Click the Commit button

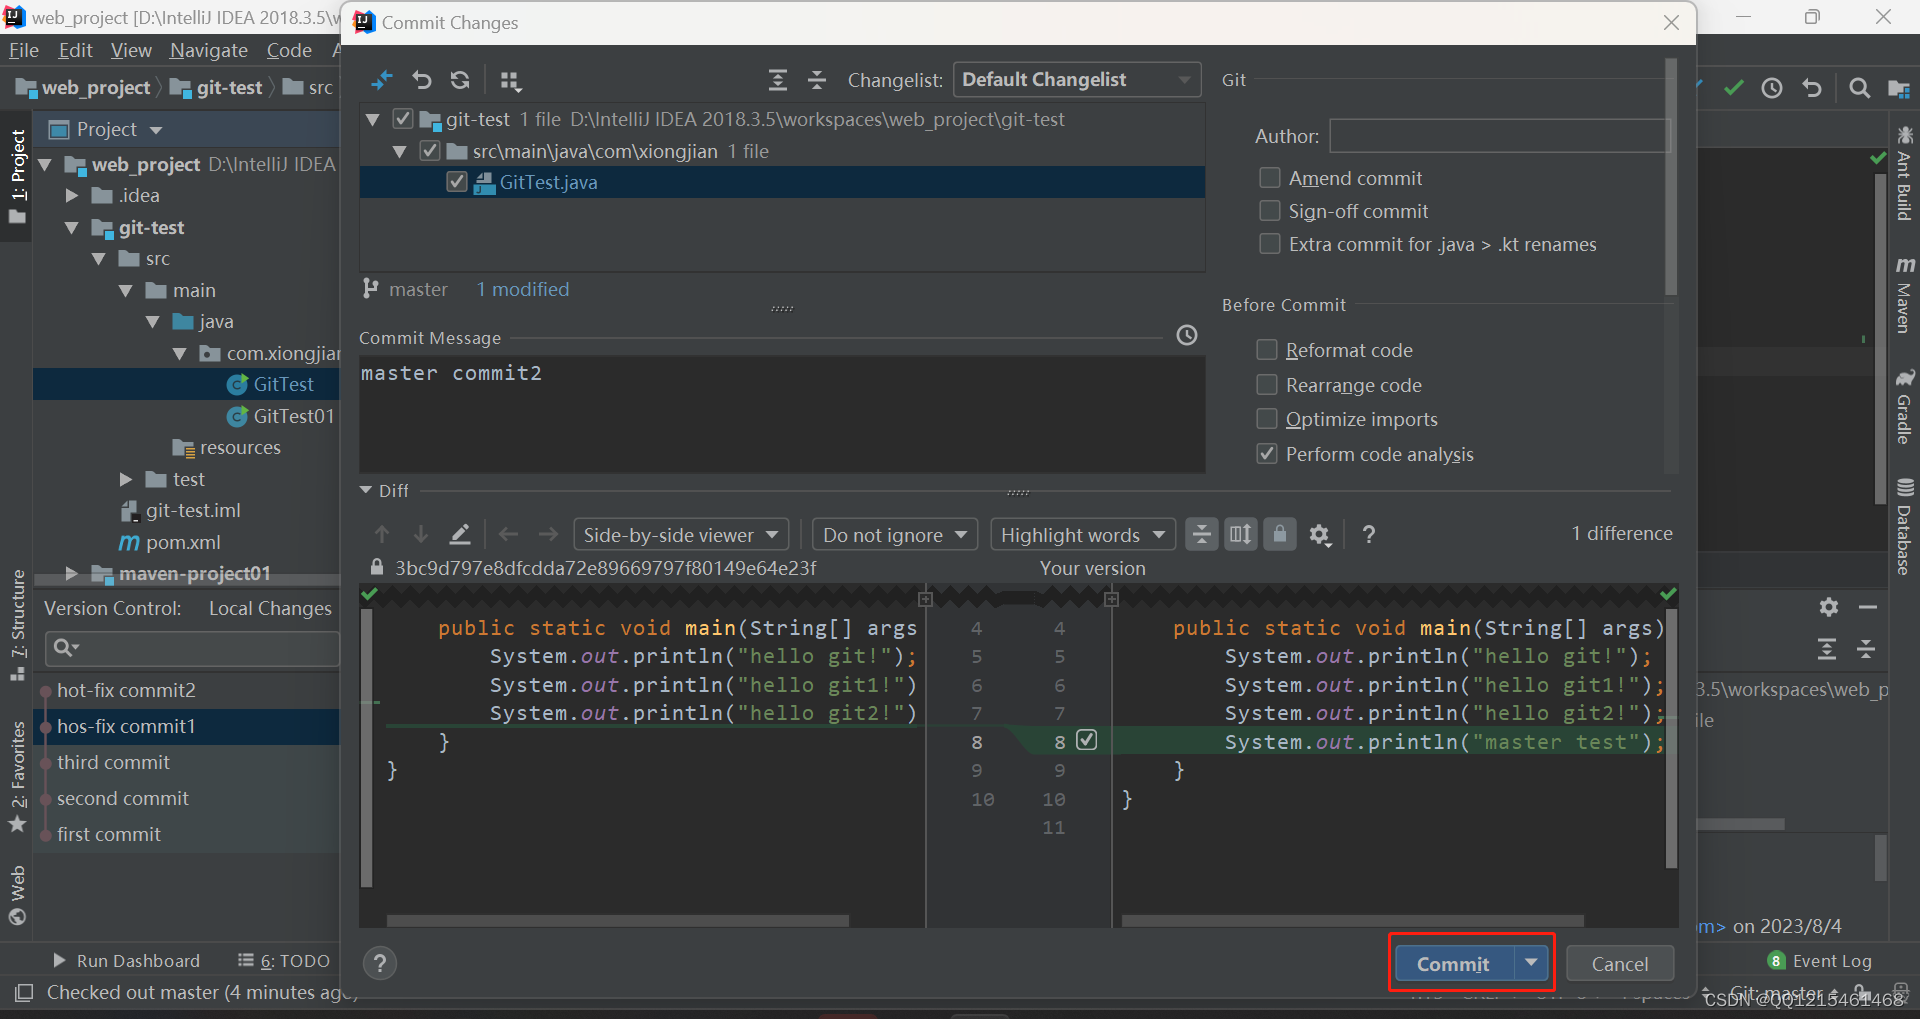pos(1454,963)
